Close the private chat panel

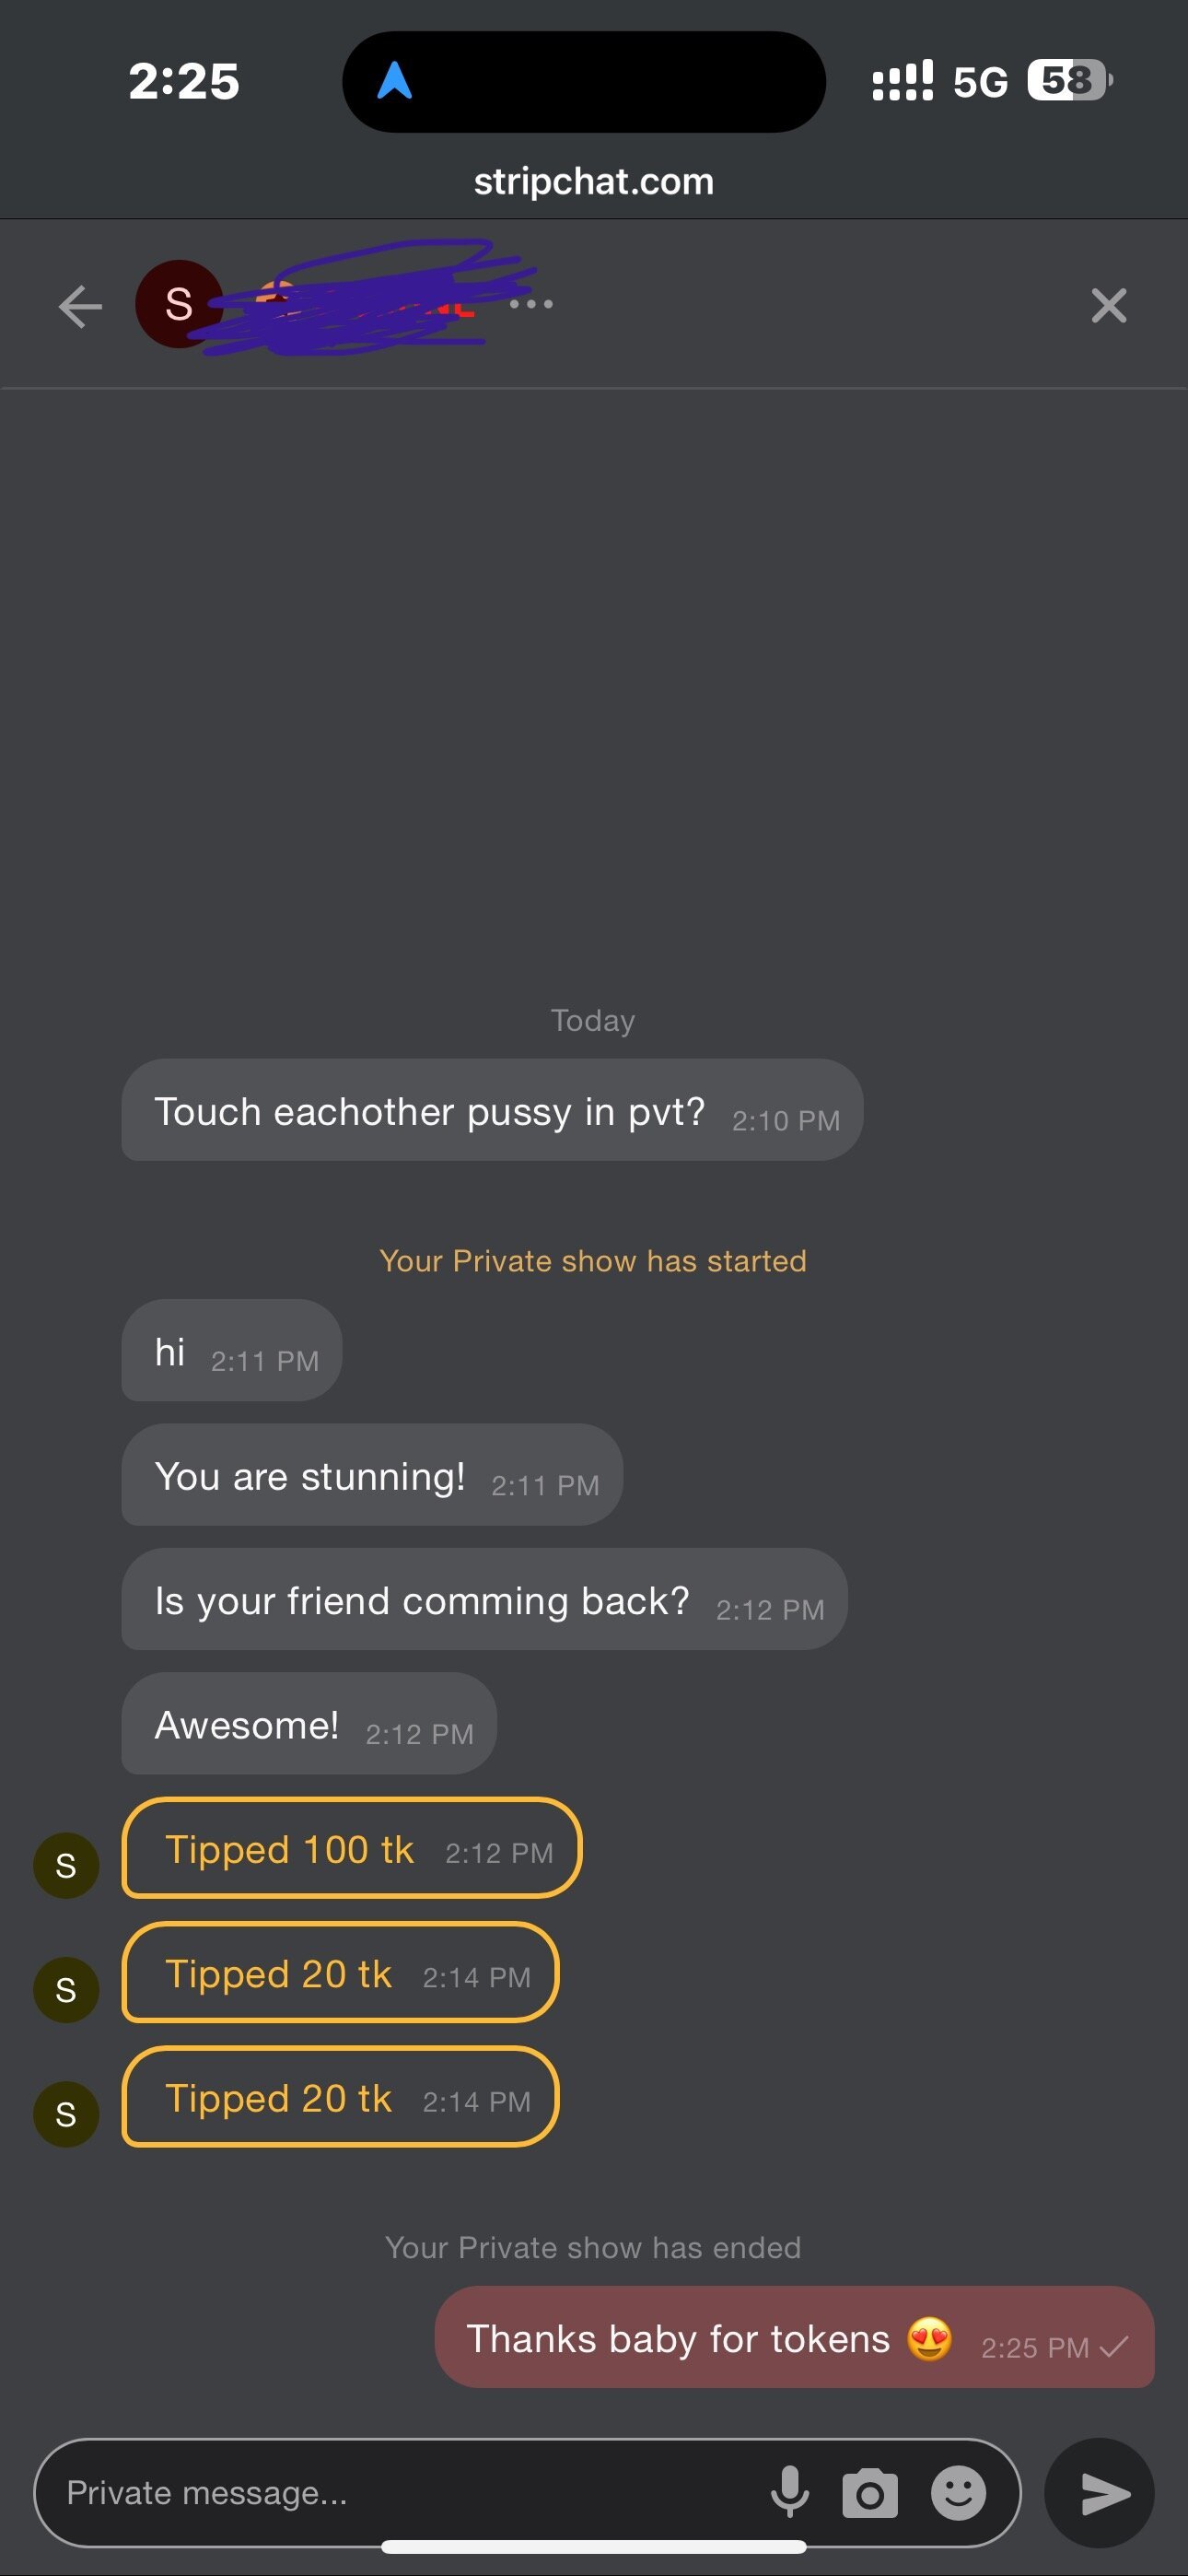(1108, 305)
